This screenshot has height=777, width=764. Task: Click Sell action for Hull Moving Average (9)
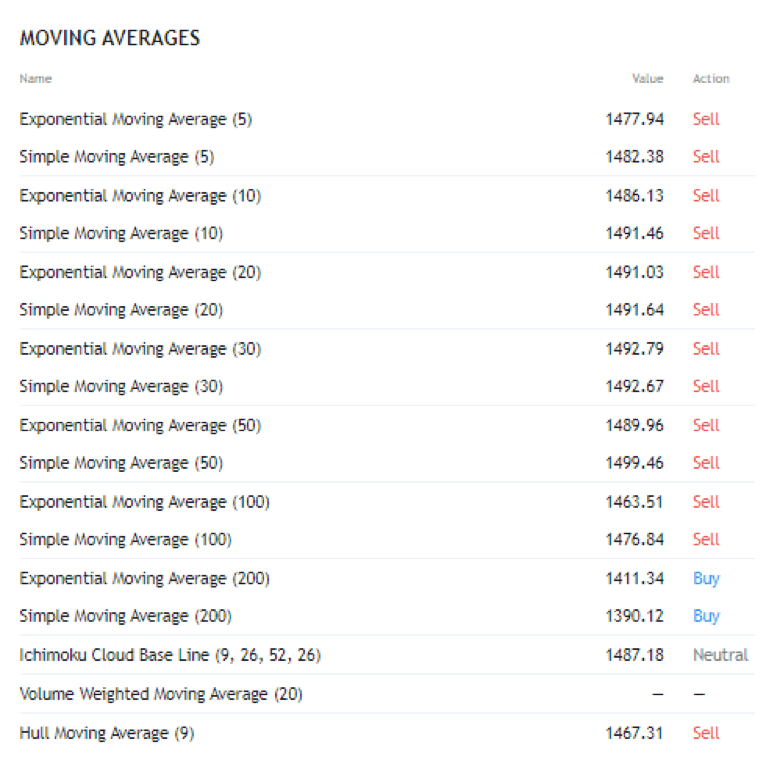[706, 733]
